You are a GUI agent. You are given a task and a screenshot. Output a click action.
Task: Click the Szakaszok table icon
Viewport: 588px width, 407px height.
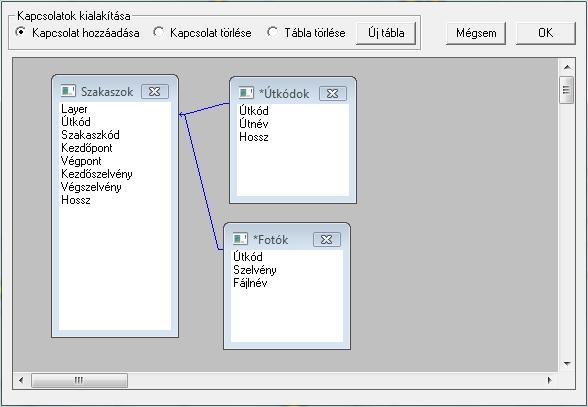click(x=68, y=91)
